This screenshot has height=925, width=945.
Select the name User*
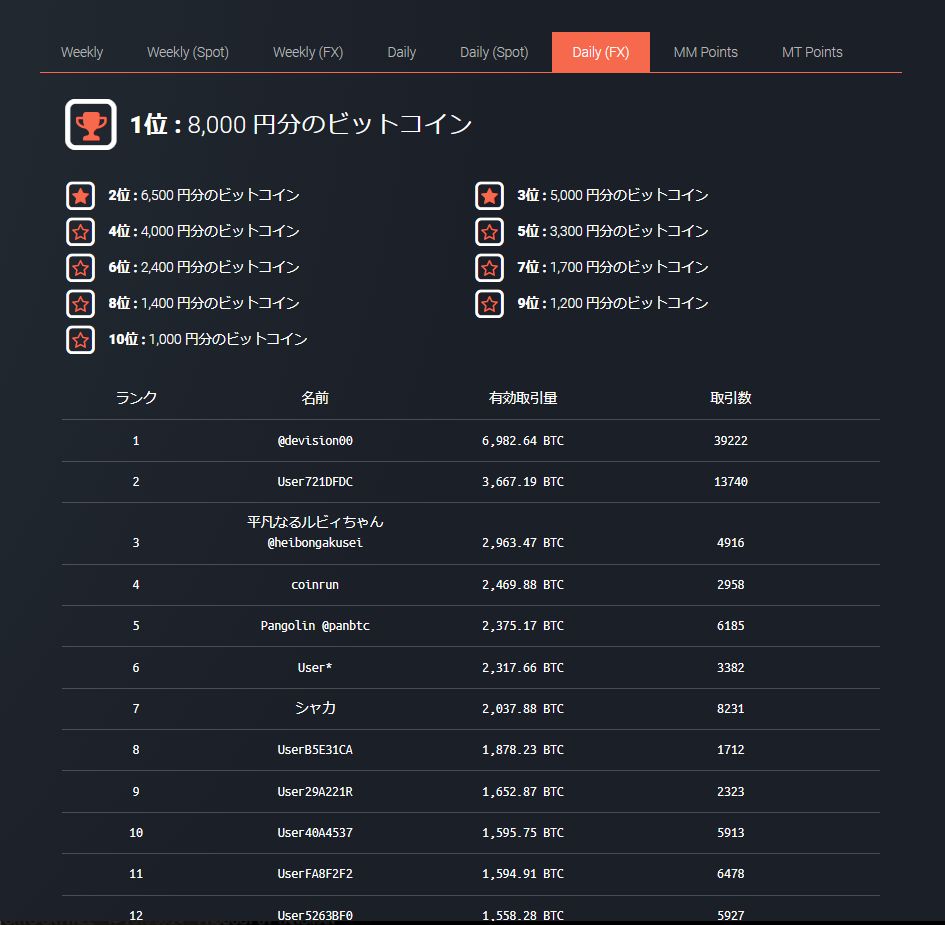pyautogui.click(x=315, y=668)
